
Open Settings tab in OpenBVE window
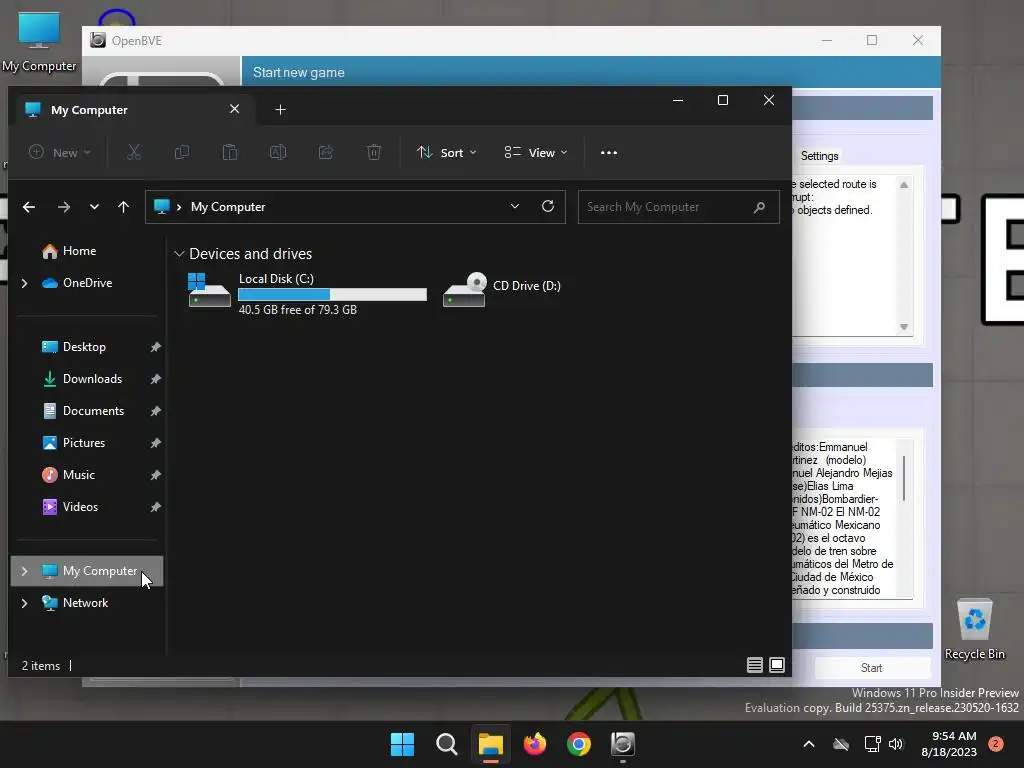pyautogui.click(x=819, y=156)
